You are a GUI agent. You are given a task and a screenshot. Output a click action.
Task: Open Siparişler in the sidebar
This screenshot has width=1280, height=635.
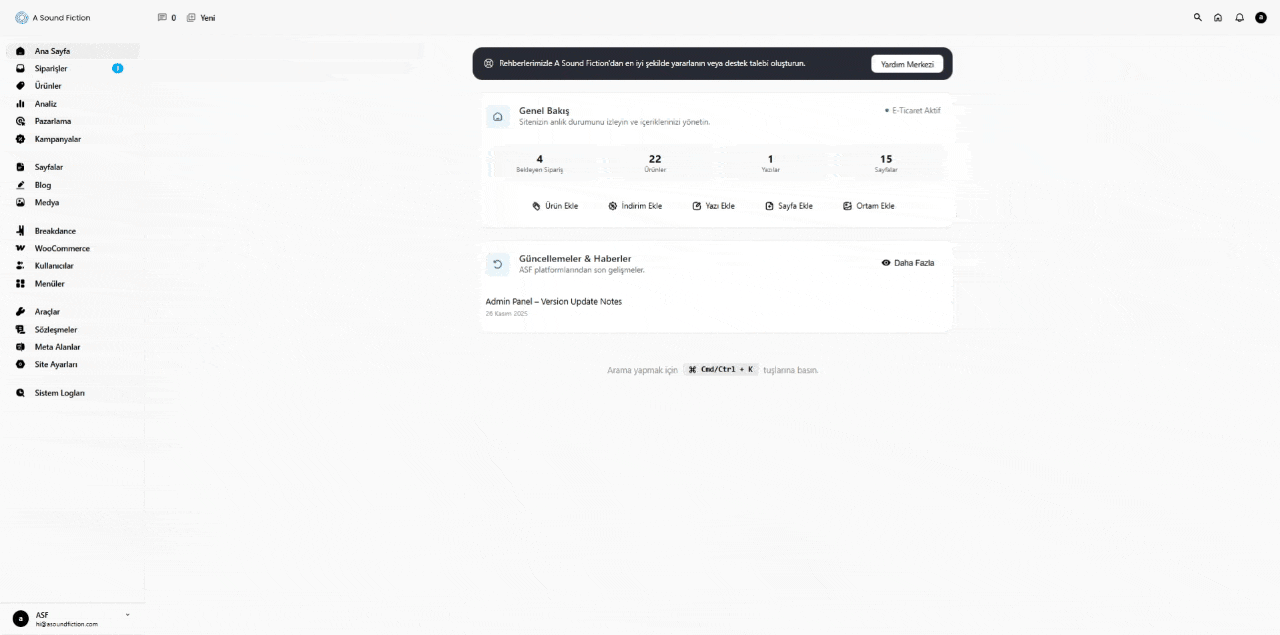tap(51, 68)
